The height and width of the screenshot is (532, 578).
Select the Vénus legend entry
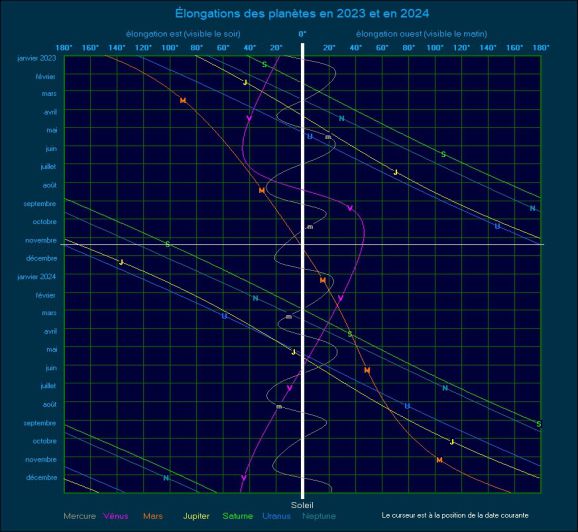tap(116, 516)
